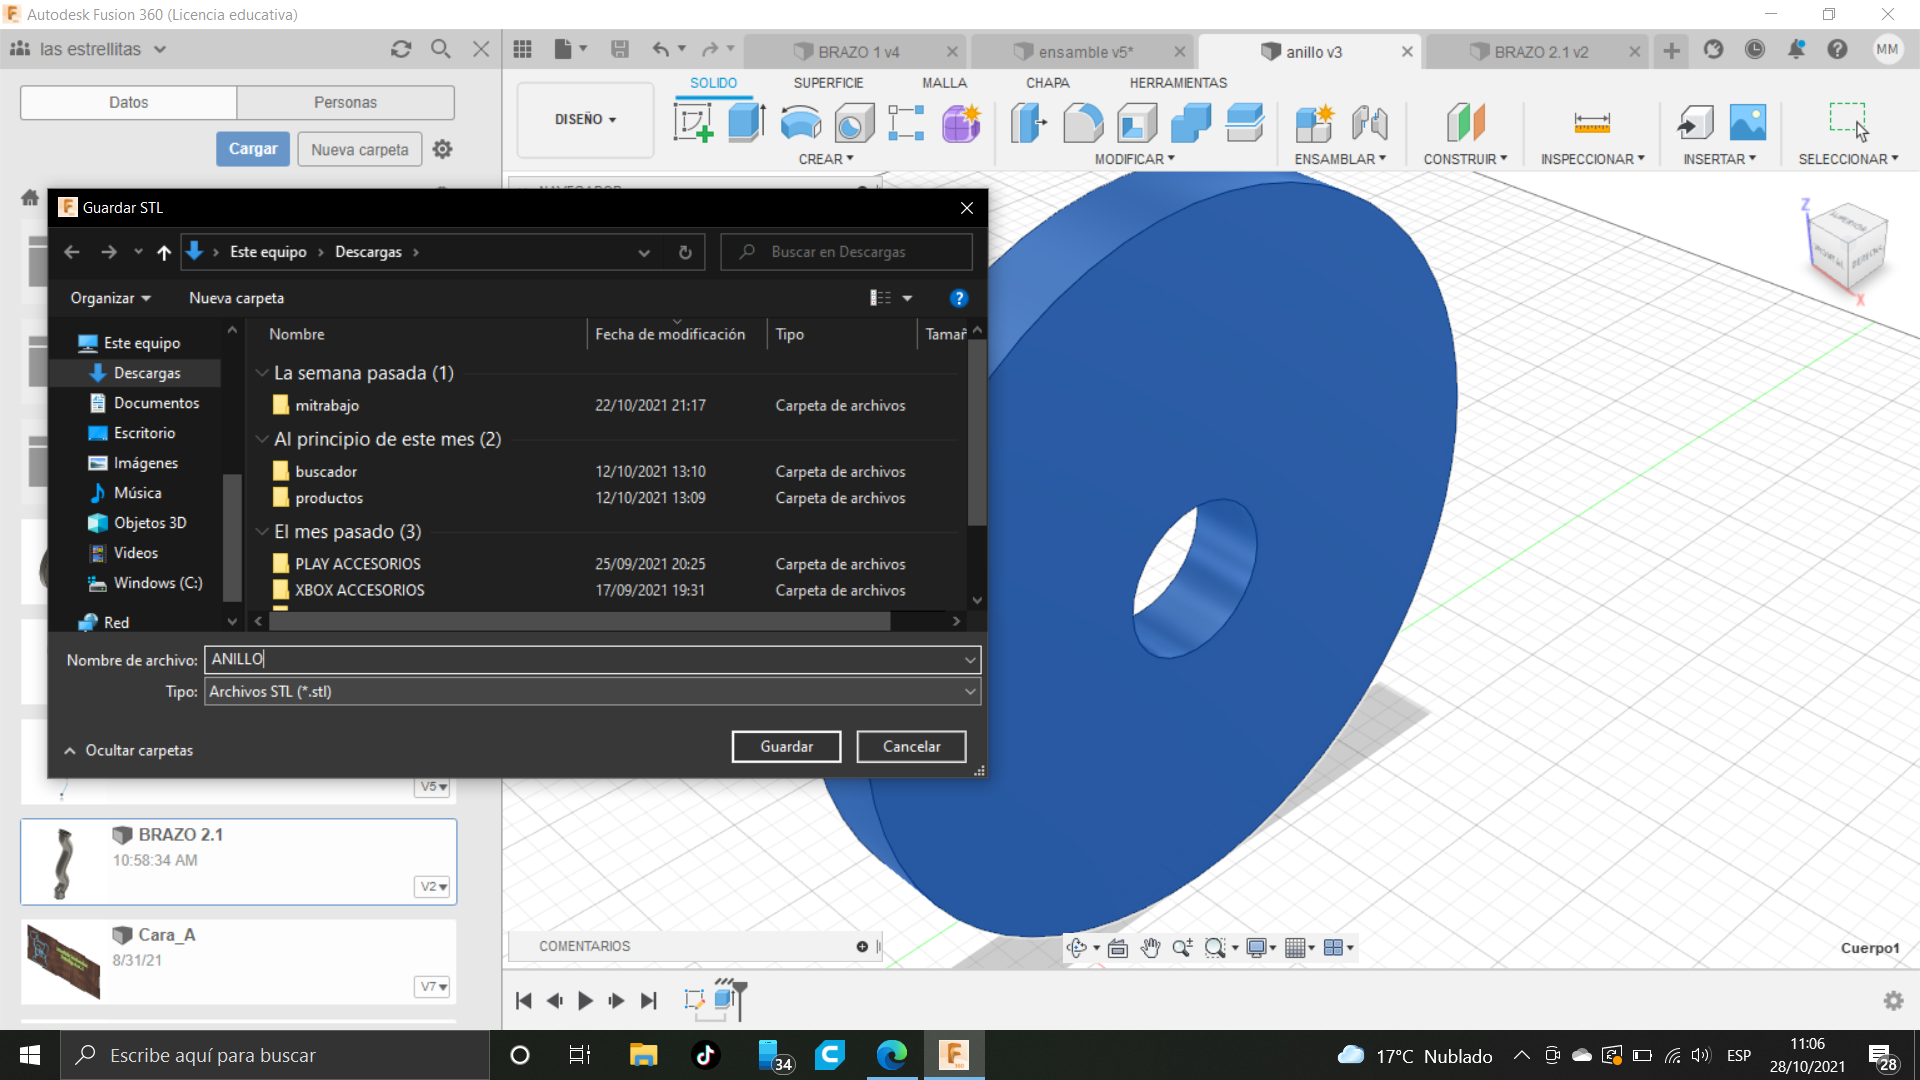
Task: Expand the DISEÑO workspace dropdown
Action: (585, 119)
